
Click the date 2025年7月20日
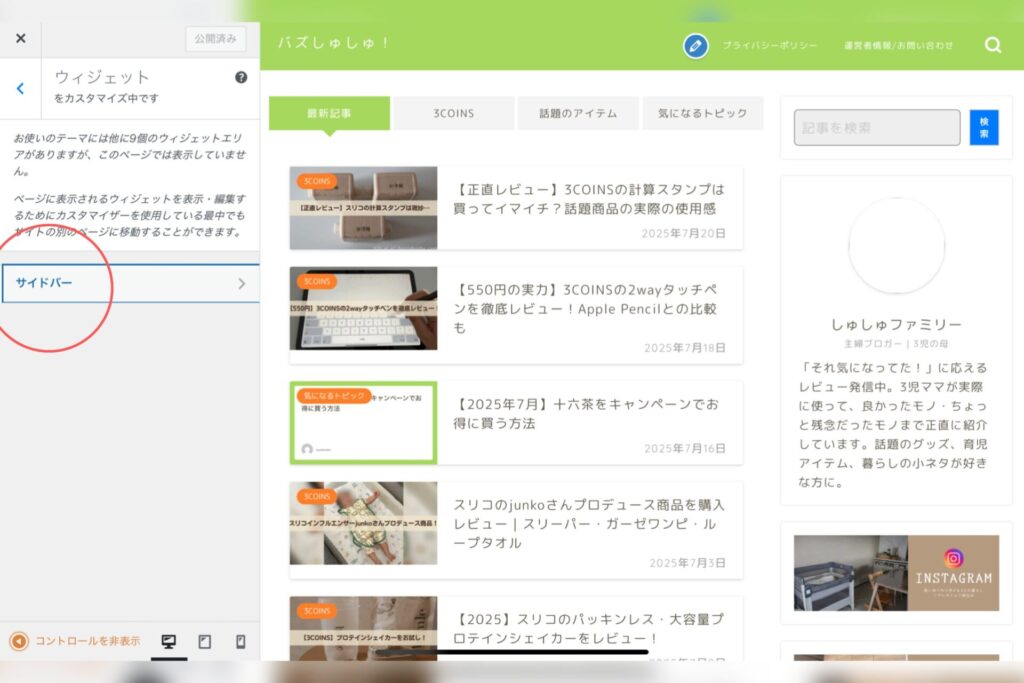[x=683, y=233]
